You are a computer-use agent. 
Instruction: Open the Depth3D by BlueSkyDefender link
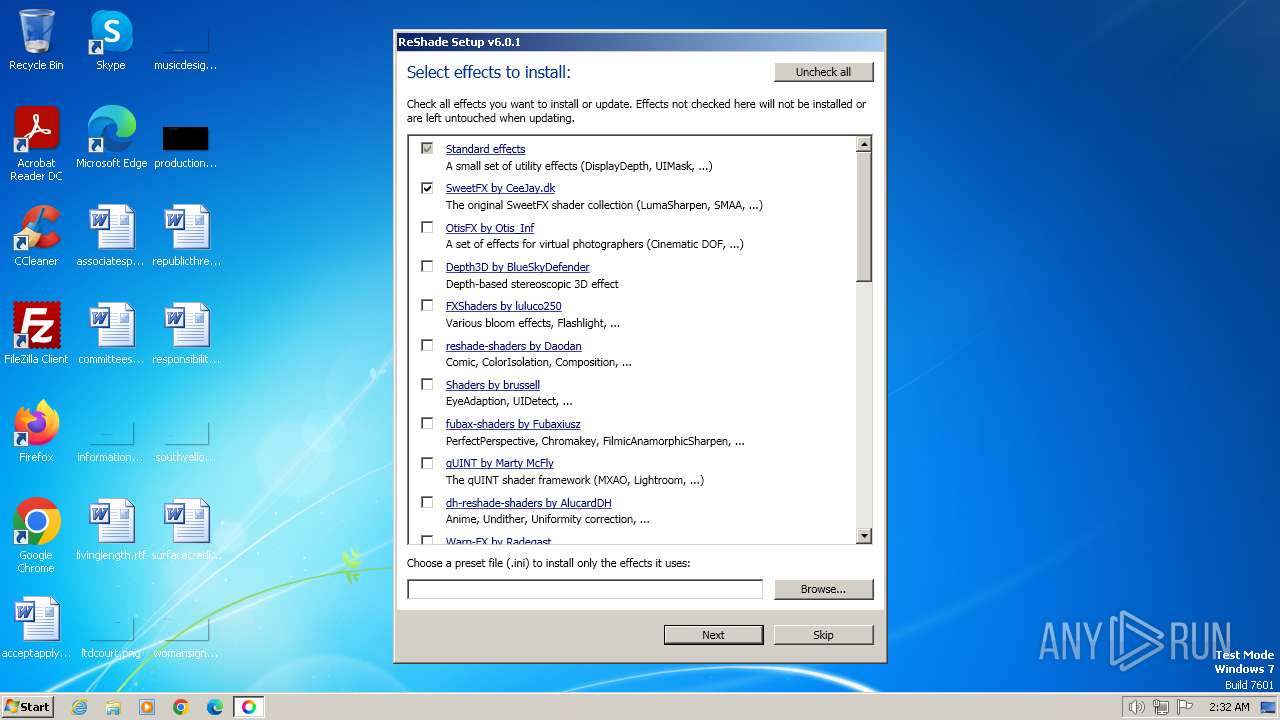[517, 267]
